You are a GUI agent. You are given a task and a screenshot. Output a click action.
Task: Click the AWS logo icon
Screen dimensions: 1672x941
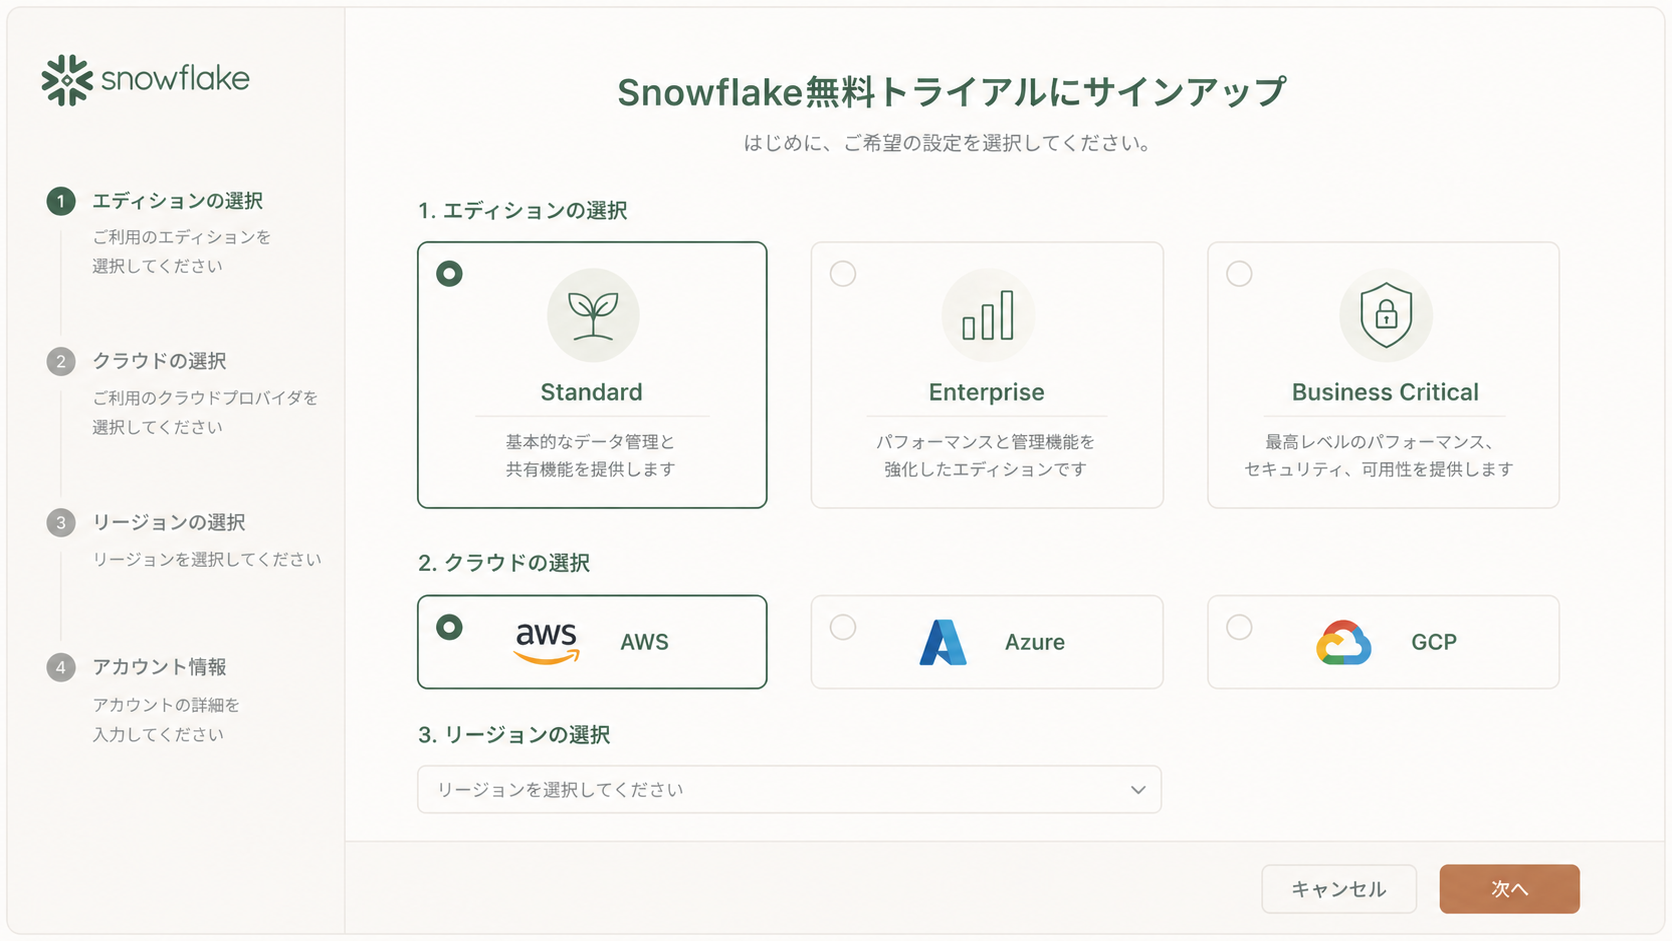coord(546,642)
